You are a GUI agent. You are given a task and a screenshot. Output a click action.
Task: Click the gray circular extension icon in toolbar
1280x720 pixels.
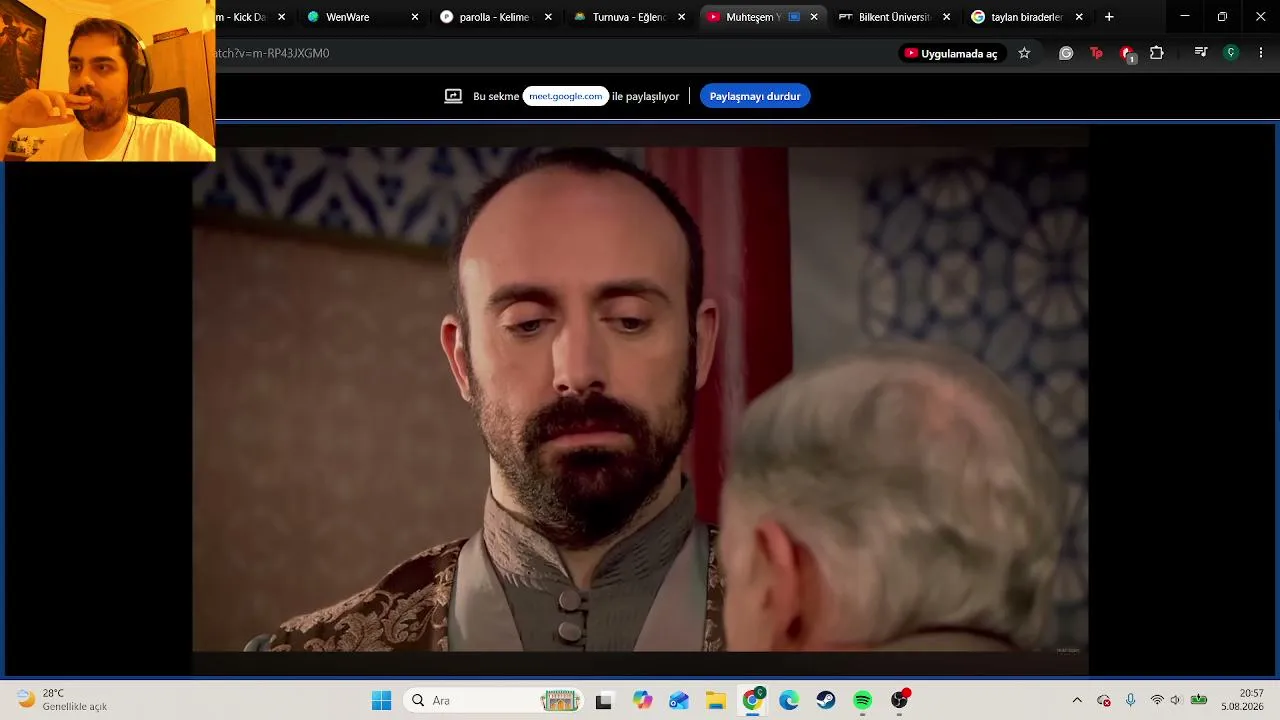pyautogui.click(x=1066, y=53)
